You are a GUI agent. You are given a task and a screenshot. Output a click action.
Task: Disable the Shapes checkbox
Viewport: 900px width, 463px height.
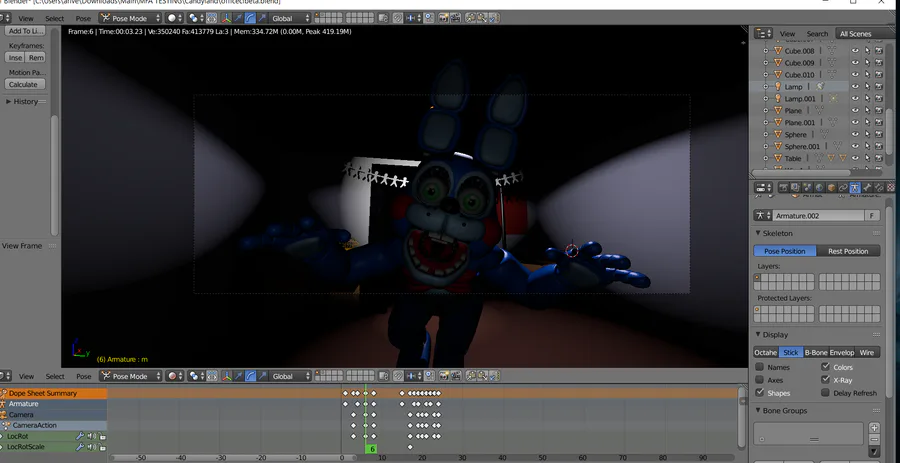tap(759, 392)
